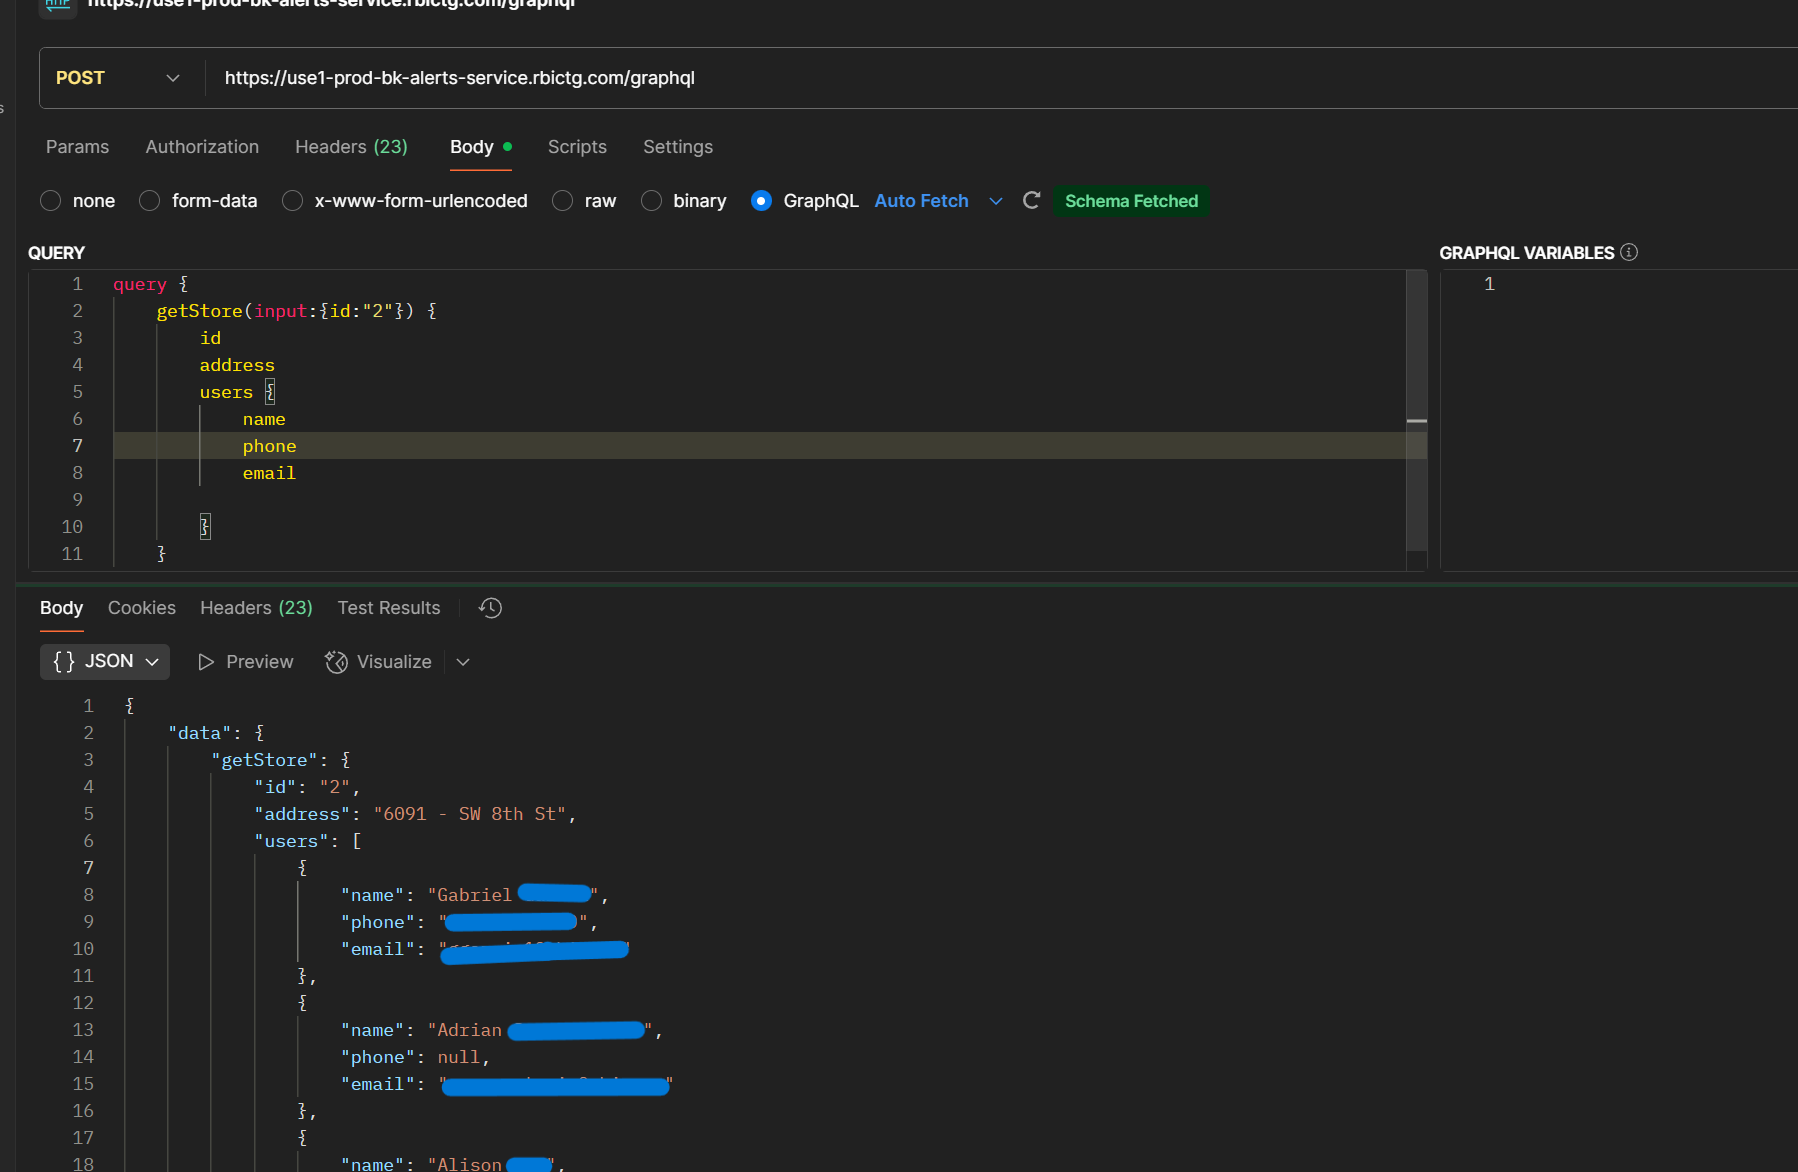This screenshot has height=1172, width=1798.
Task: Click the "users" key in the response
Action: click(291, 841)
